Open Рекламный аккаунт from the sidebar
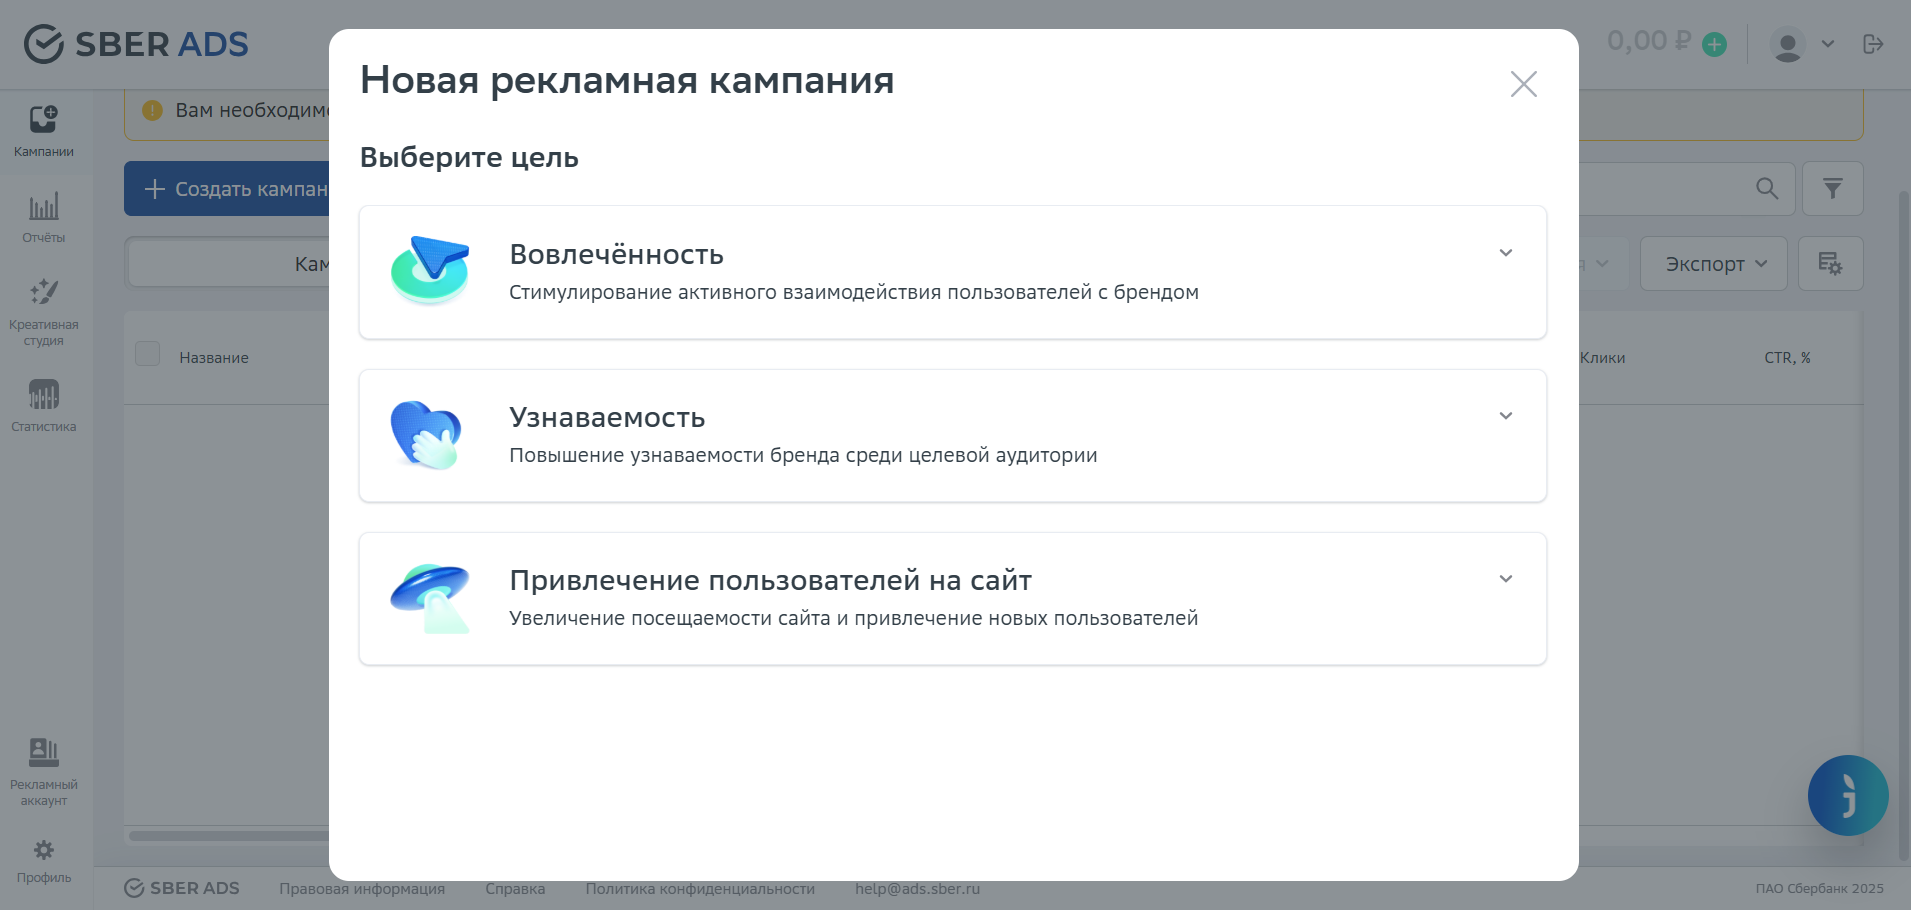This screenshot has width=1914, height=910. [42, 751]
